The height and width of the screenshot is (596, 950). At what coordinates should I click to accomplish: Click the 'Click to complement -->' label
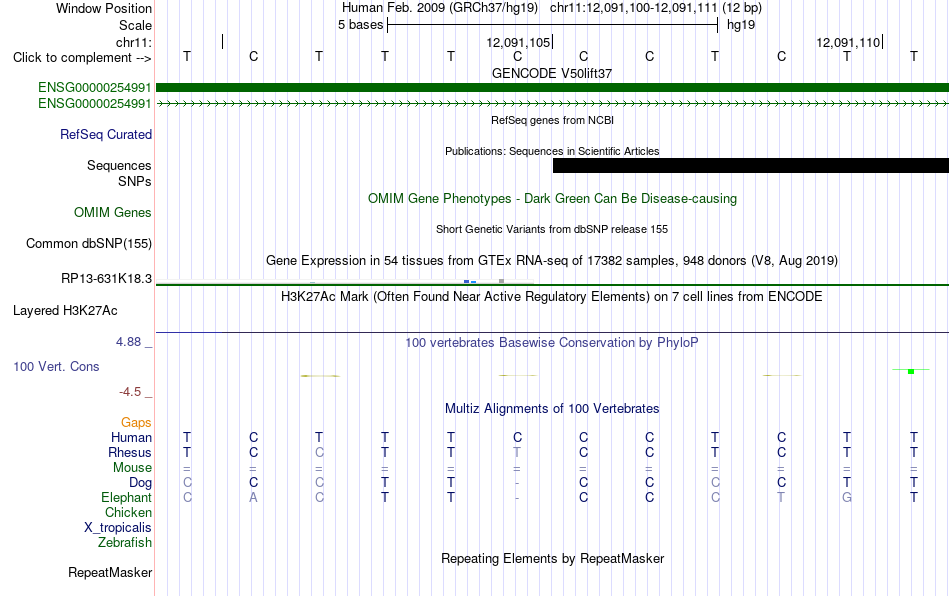tap(82, 58)
